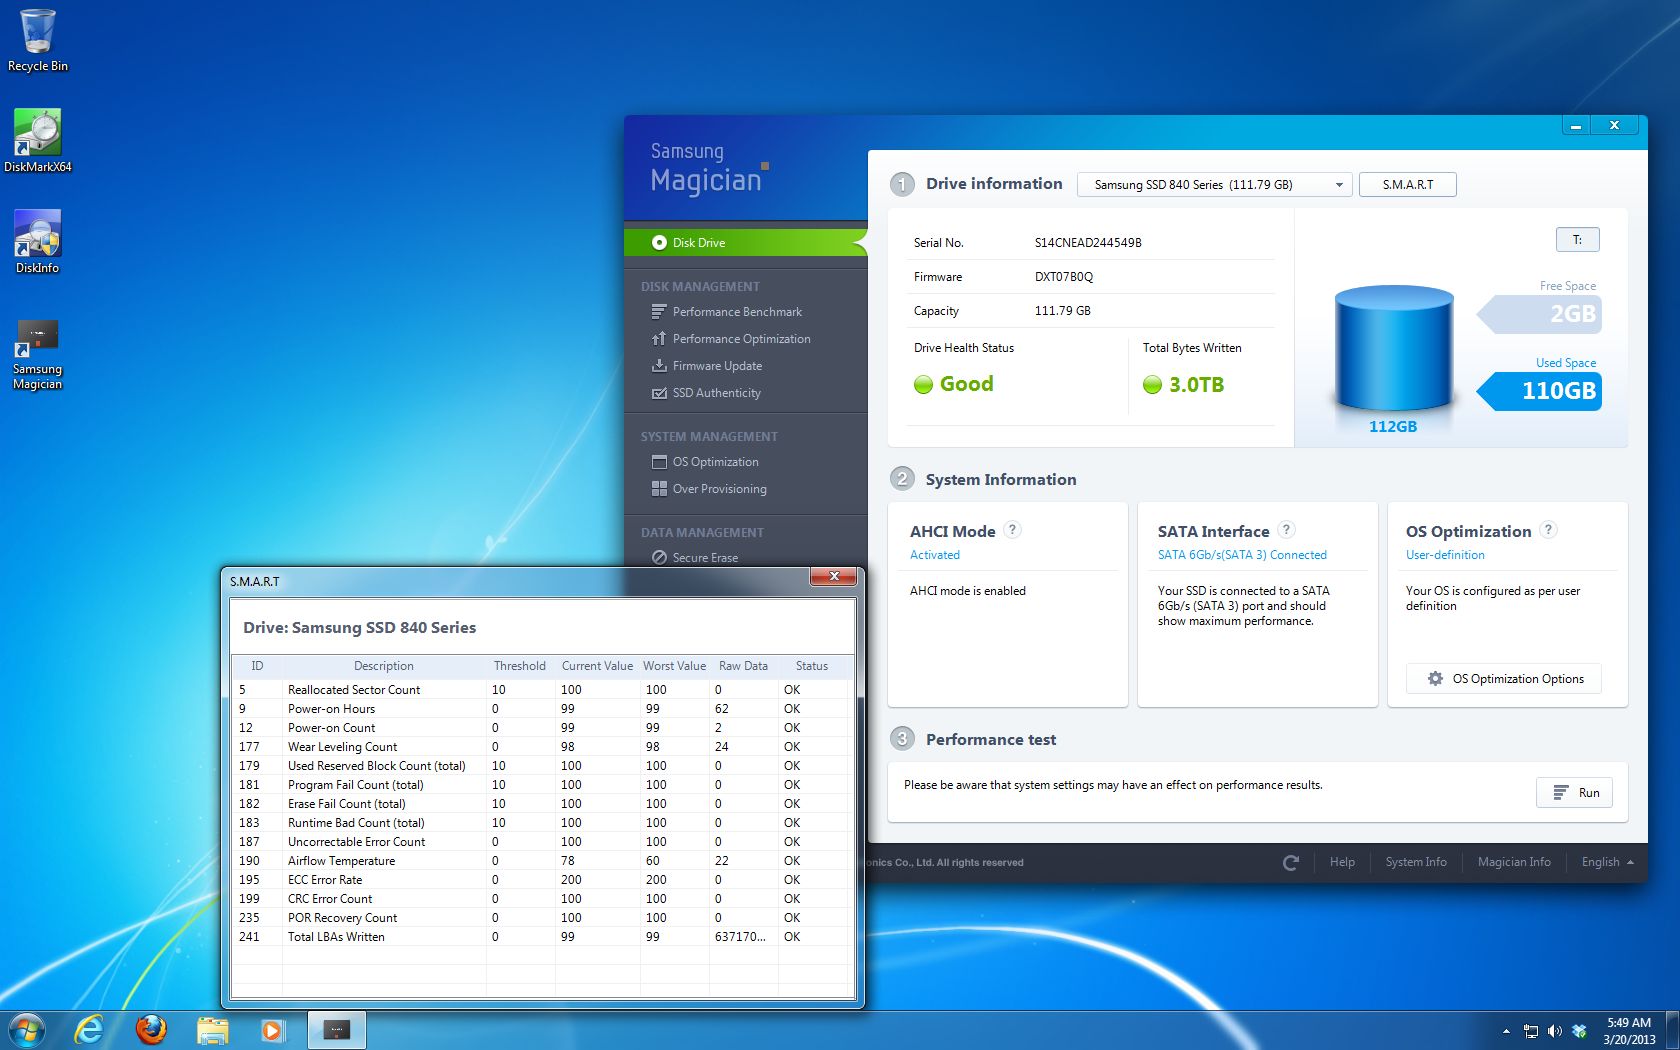1680x1050 pixels.
Task: Click OS Optimization help question mark
Action: pyautogui.click(x=1548, y=530)
